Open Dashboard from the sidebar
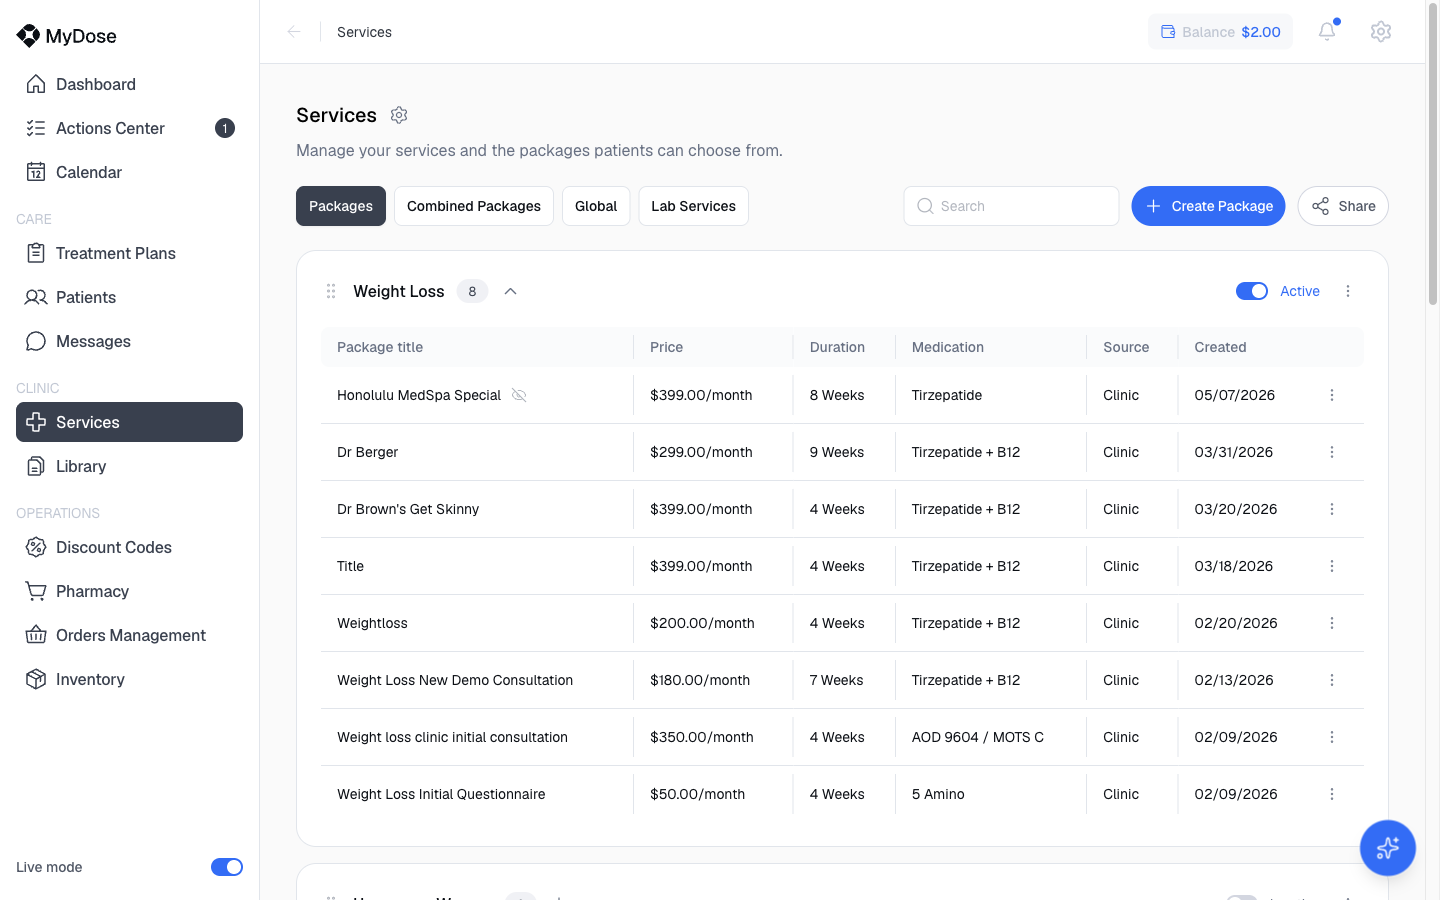1440x900 pixels. click(129, 84)
